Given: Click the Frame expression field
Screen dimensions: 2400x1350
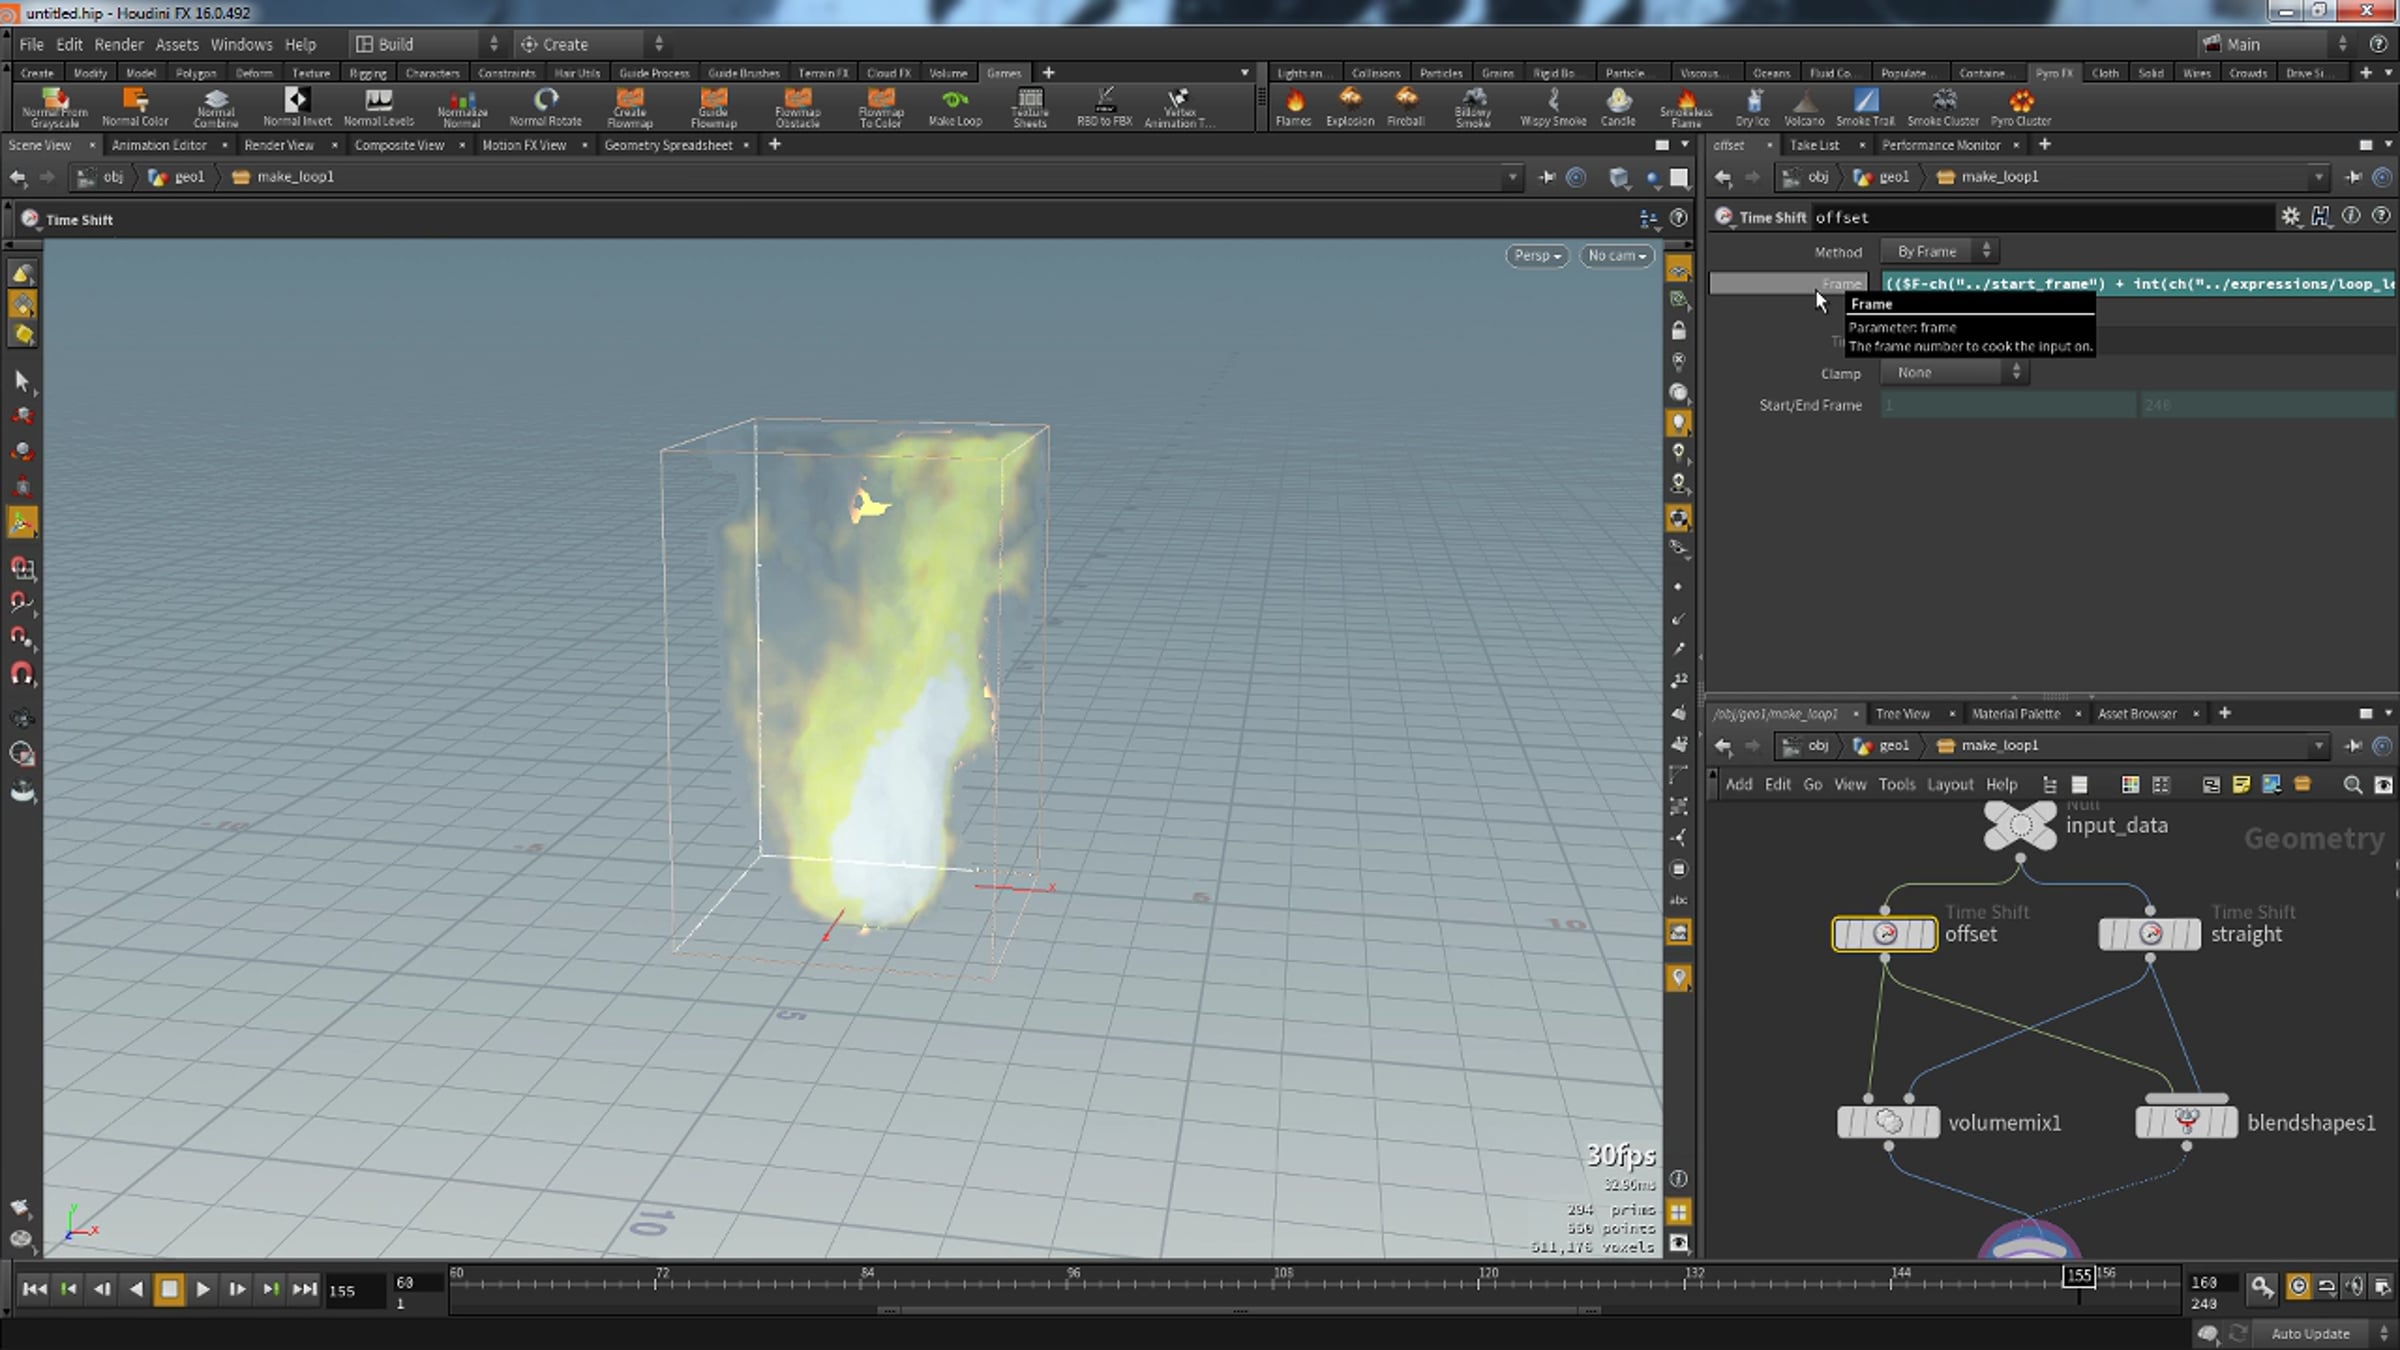Looking at the screenshot, I should click(2139, 284).
